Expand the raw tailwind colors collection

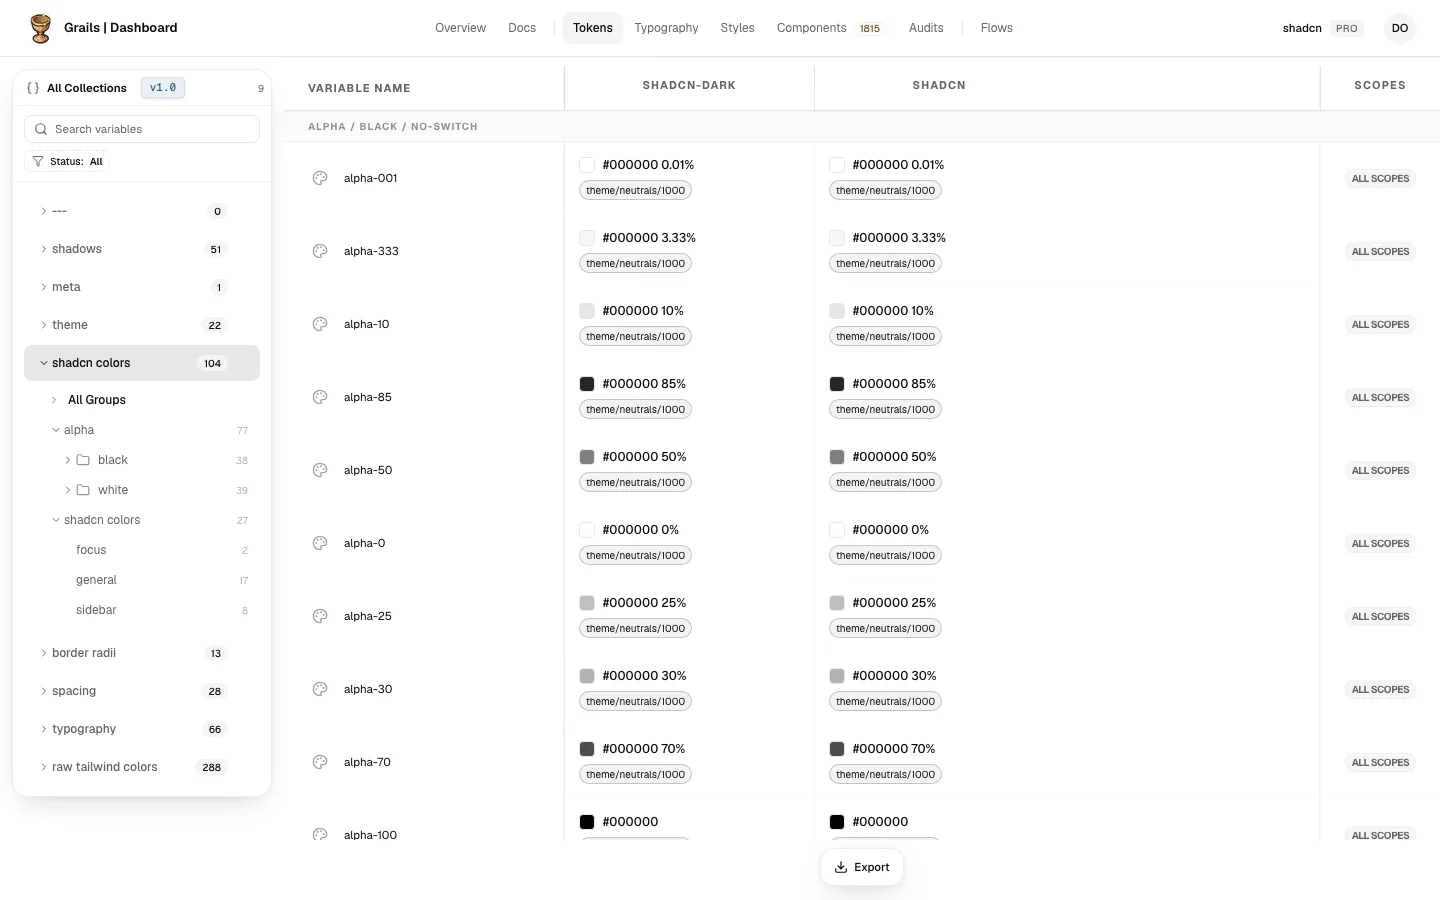(44, 767)
